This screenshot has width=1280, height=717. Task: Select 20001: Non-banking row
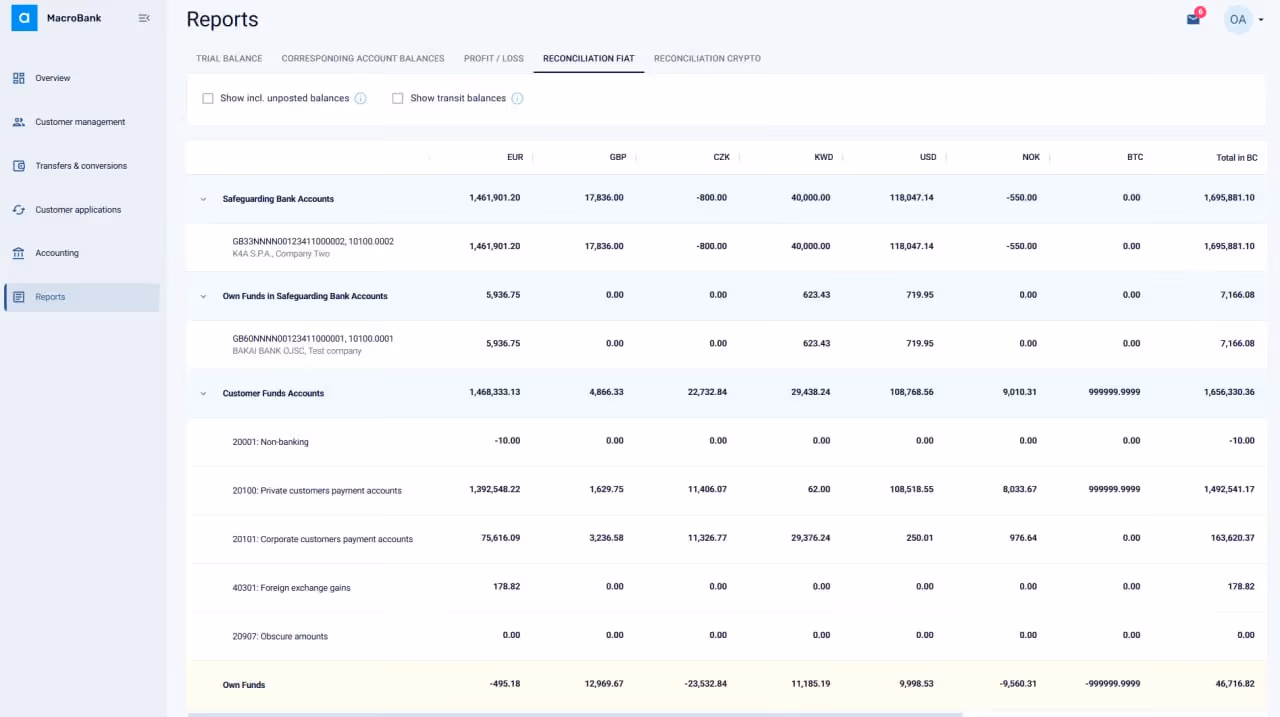726,441
